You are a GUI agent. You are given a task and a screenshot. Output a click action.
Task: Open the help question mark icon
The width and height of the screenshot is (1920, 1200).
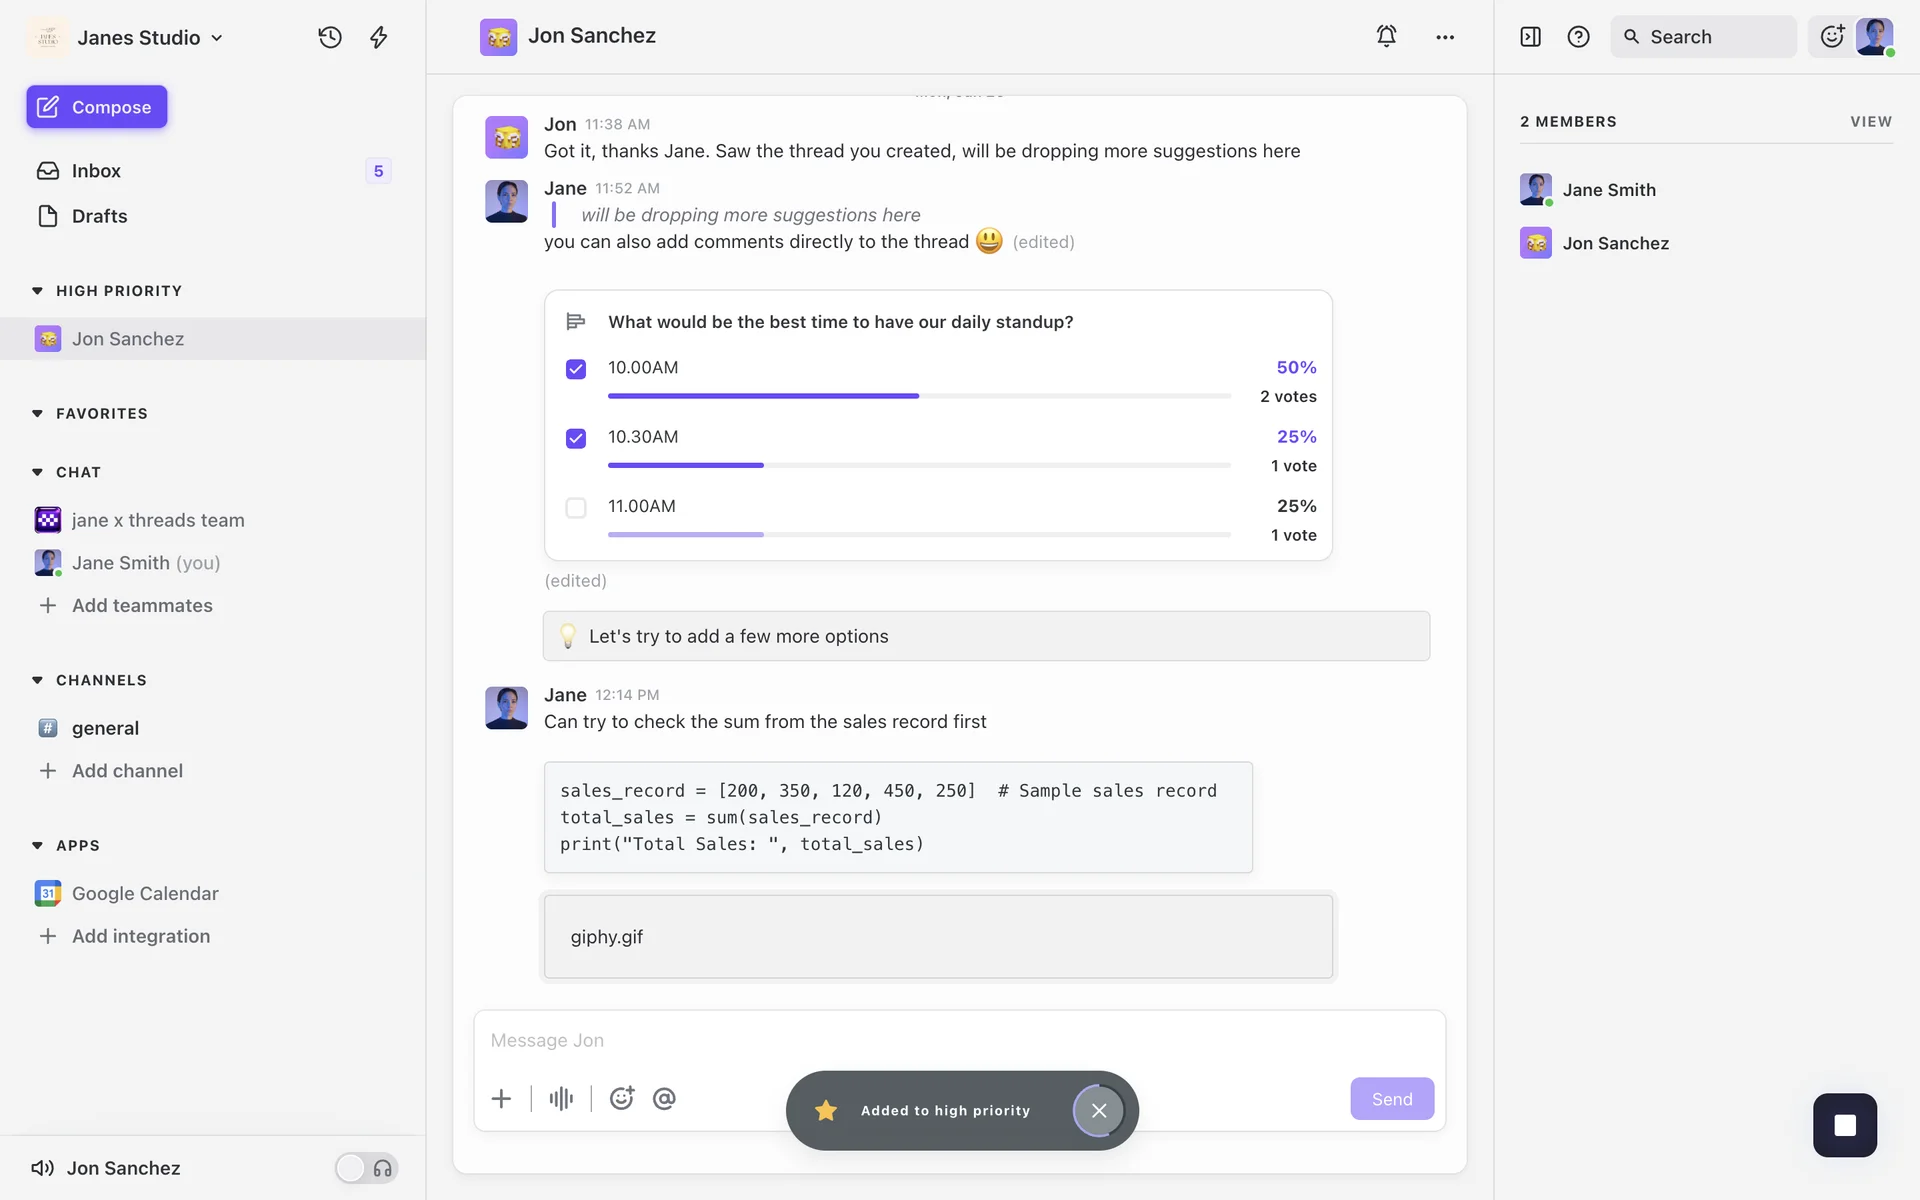tap(1578, 37)
